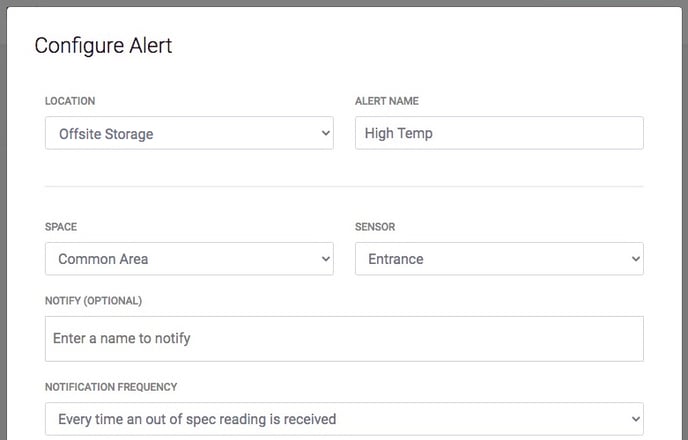This screenshot has height=440, width=688.
Task: Click the chevron arrow in Sensor select
Action: click(636, 259)
